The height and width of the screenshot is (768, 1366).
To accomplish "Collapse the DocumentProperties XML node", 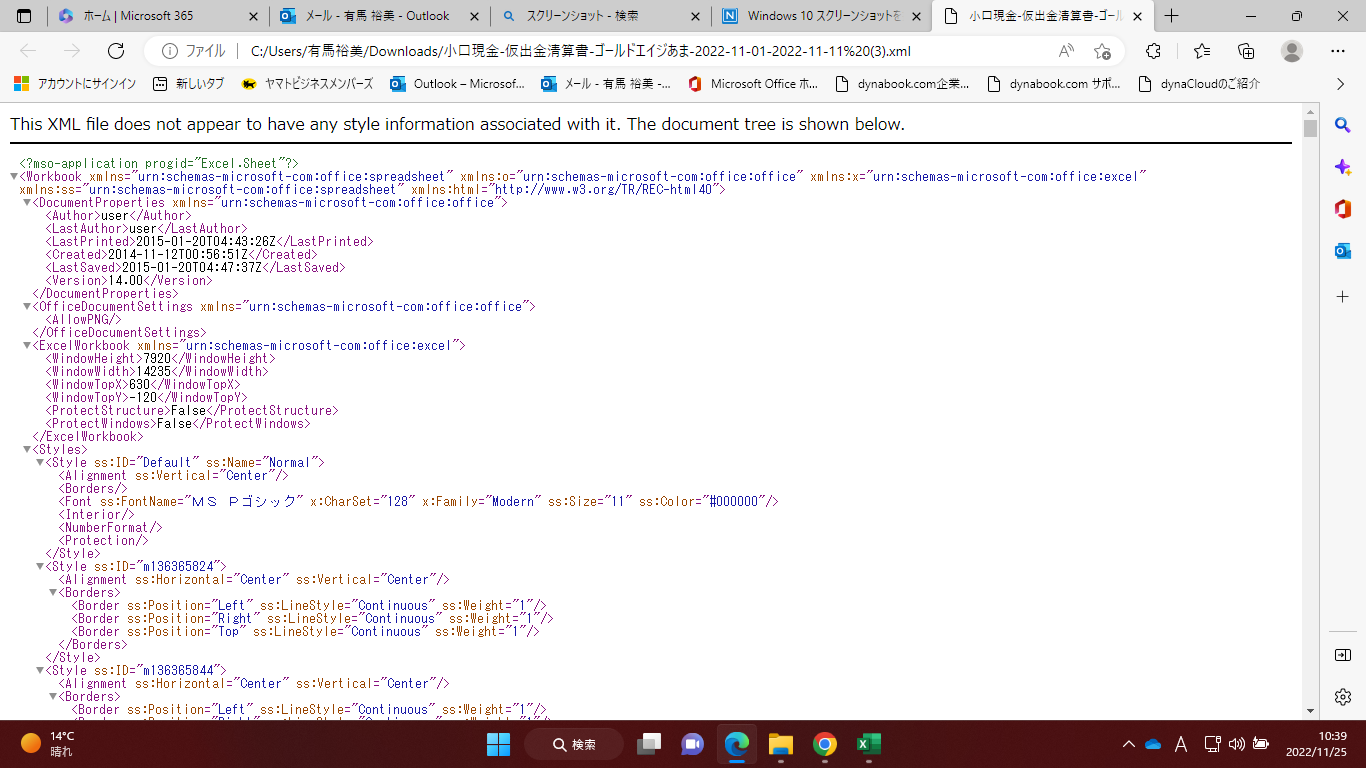I will [x=27, y=203].
